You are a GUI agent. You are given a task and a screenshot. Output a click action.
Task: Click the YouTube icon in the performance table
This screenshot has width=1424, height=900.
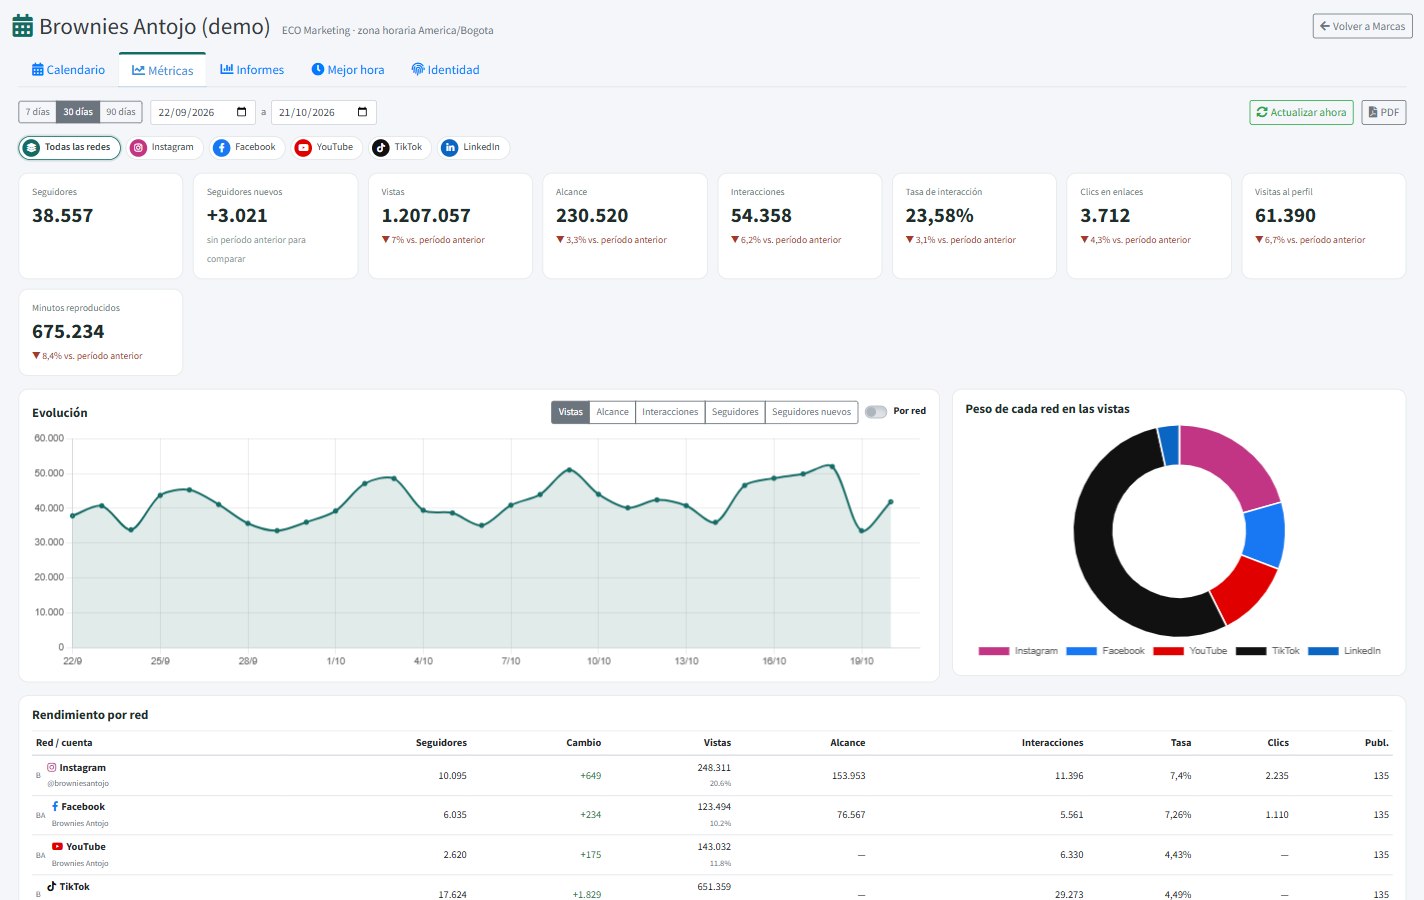pos(57,846)
